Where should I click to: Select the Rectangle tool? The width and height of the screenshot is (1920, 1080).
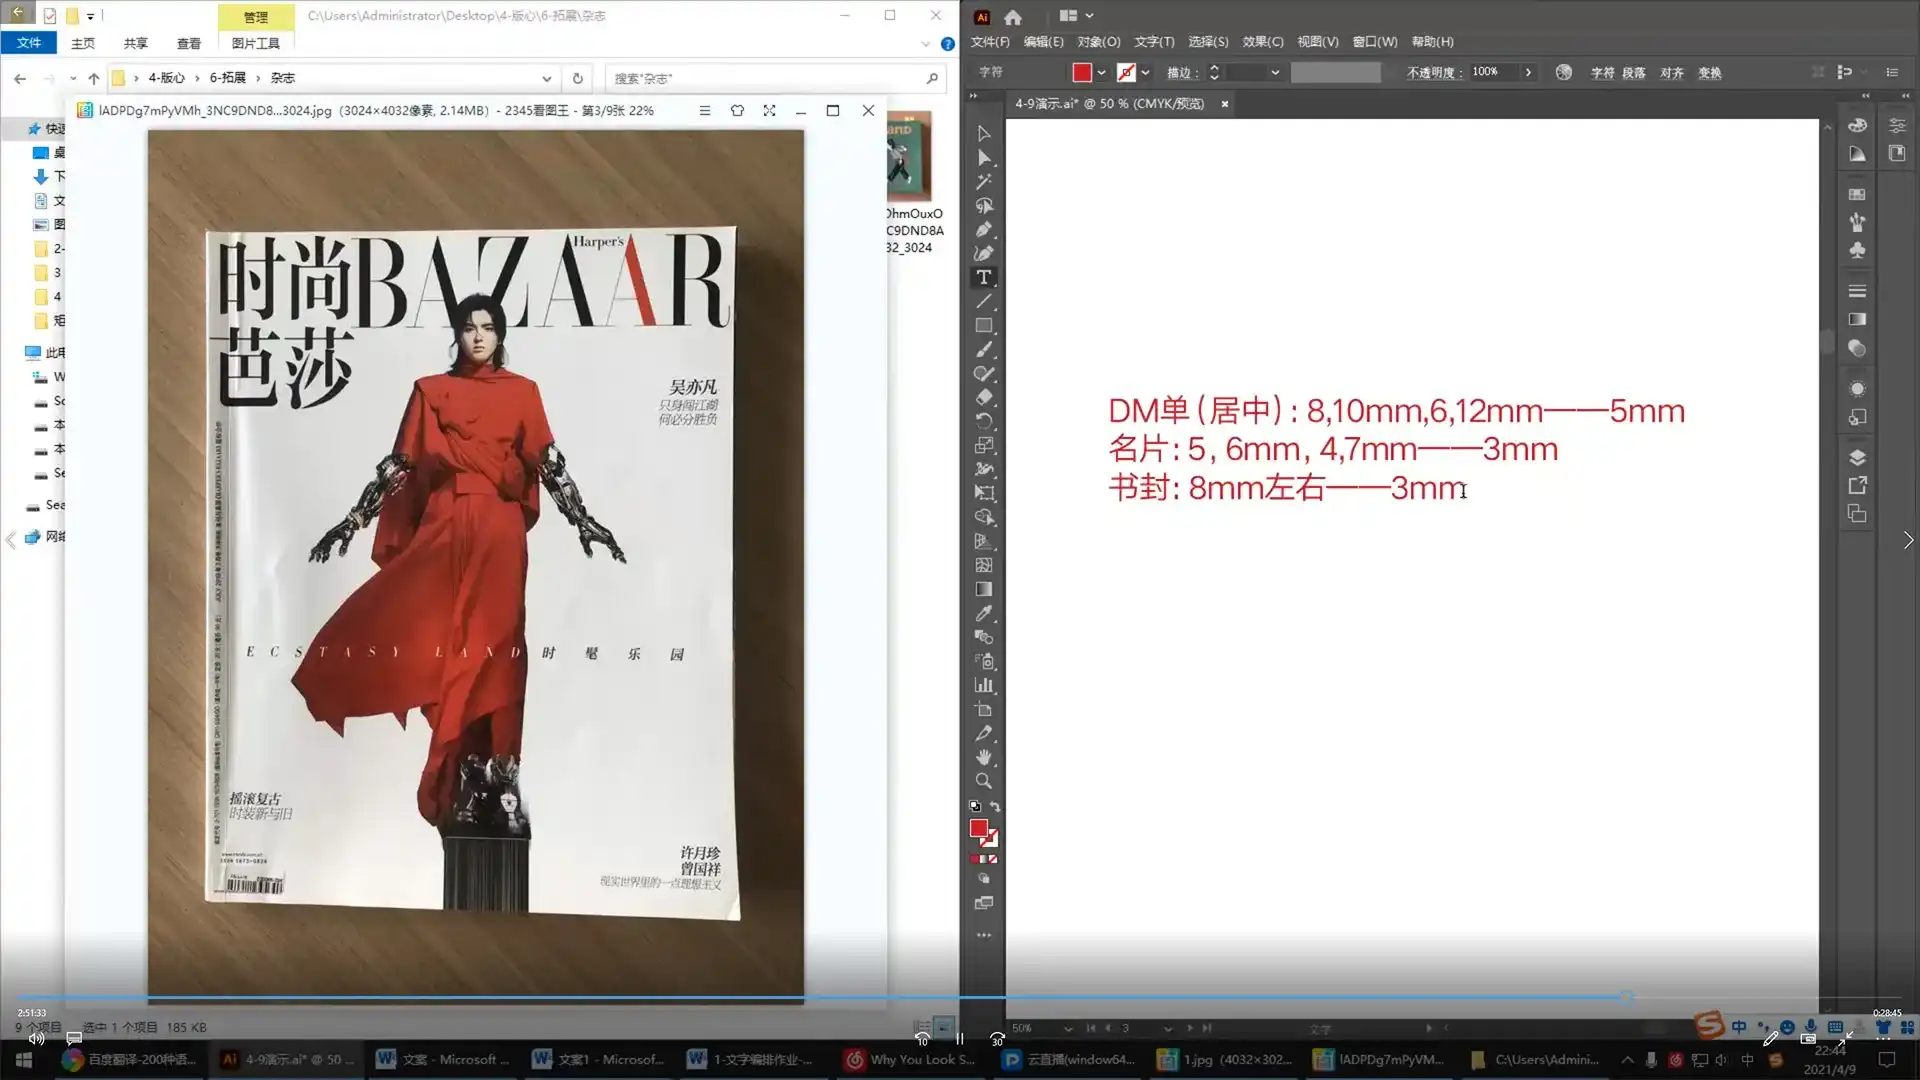(x=984, y=325)
